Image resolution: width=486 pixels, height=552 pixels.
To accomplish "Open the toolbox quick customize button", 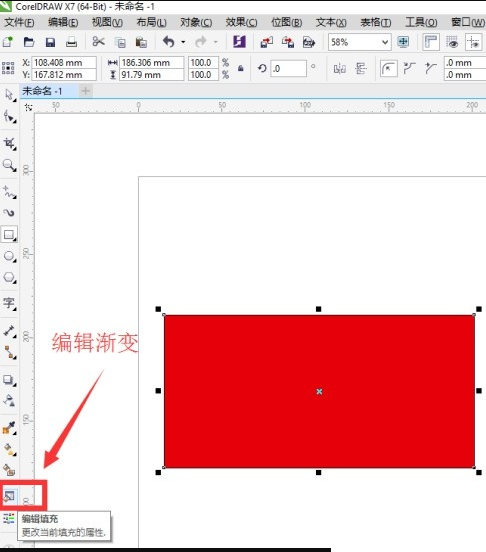I will 9,518.
